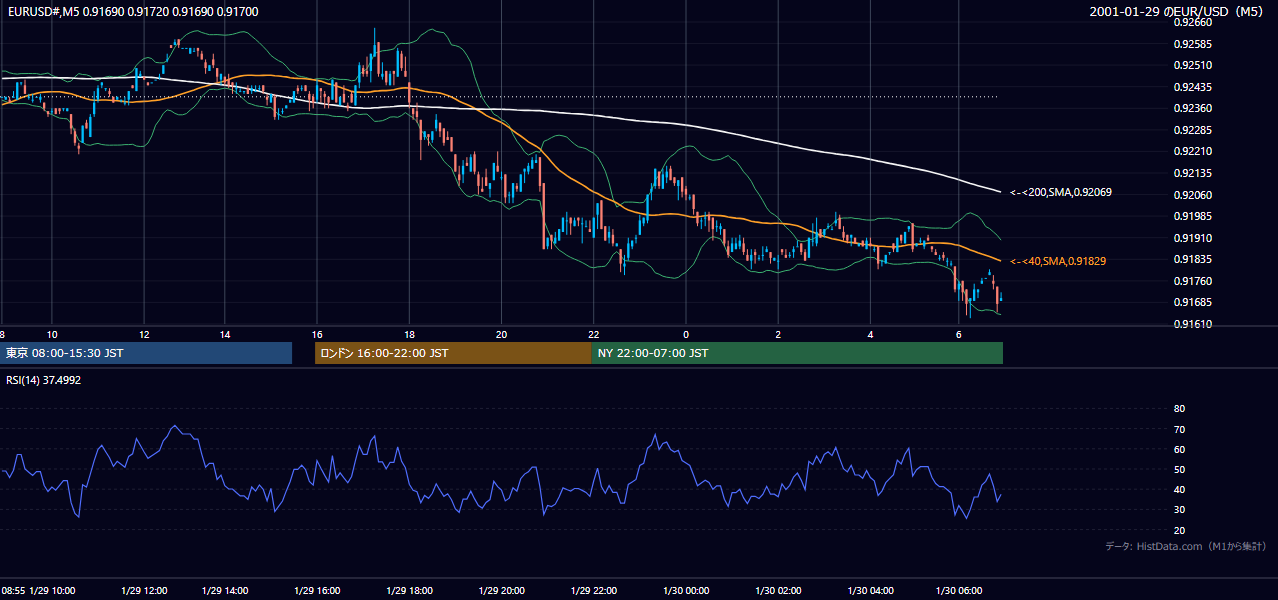Click the RSI 80 level label
Image resolution: width=1278 pixels, height=600 pixels.
(x=1179, y=409)
